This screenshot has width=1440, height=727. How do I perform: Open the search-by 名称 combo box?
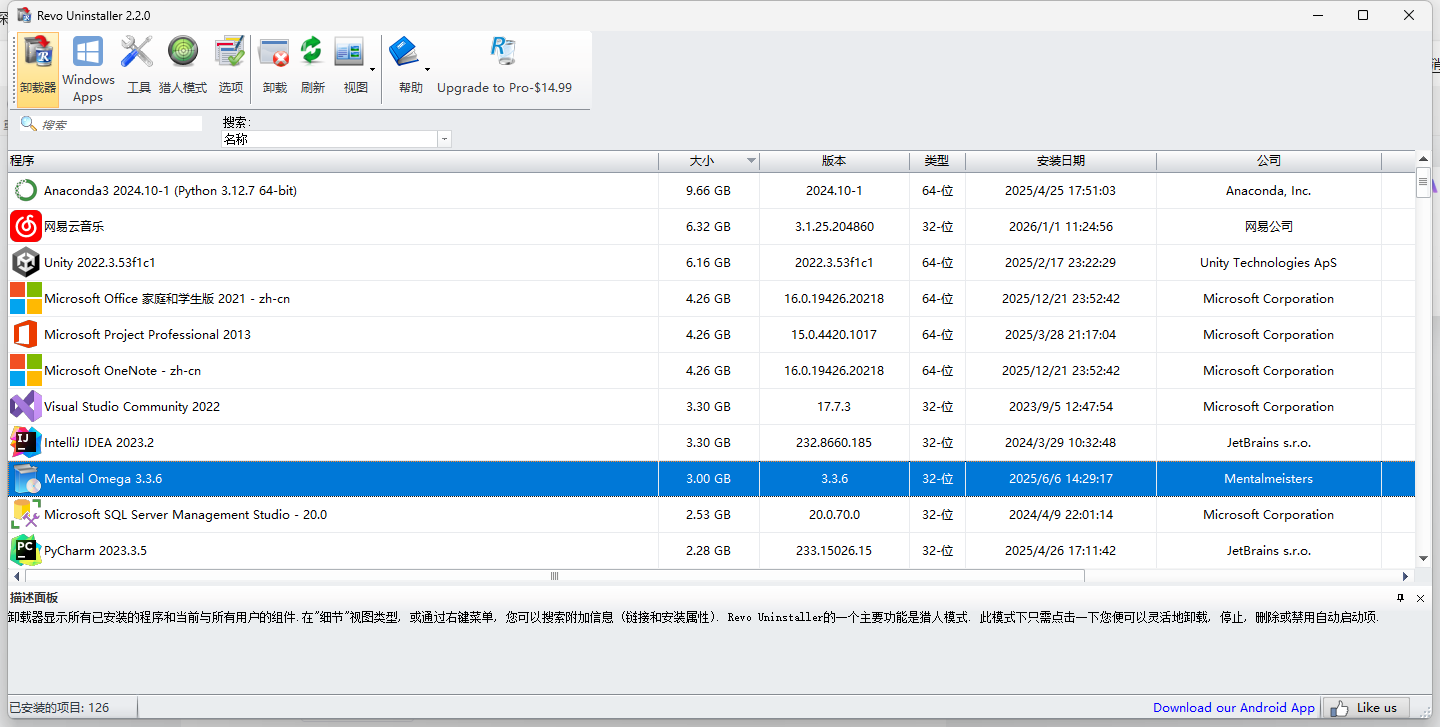tap(336, 139)
